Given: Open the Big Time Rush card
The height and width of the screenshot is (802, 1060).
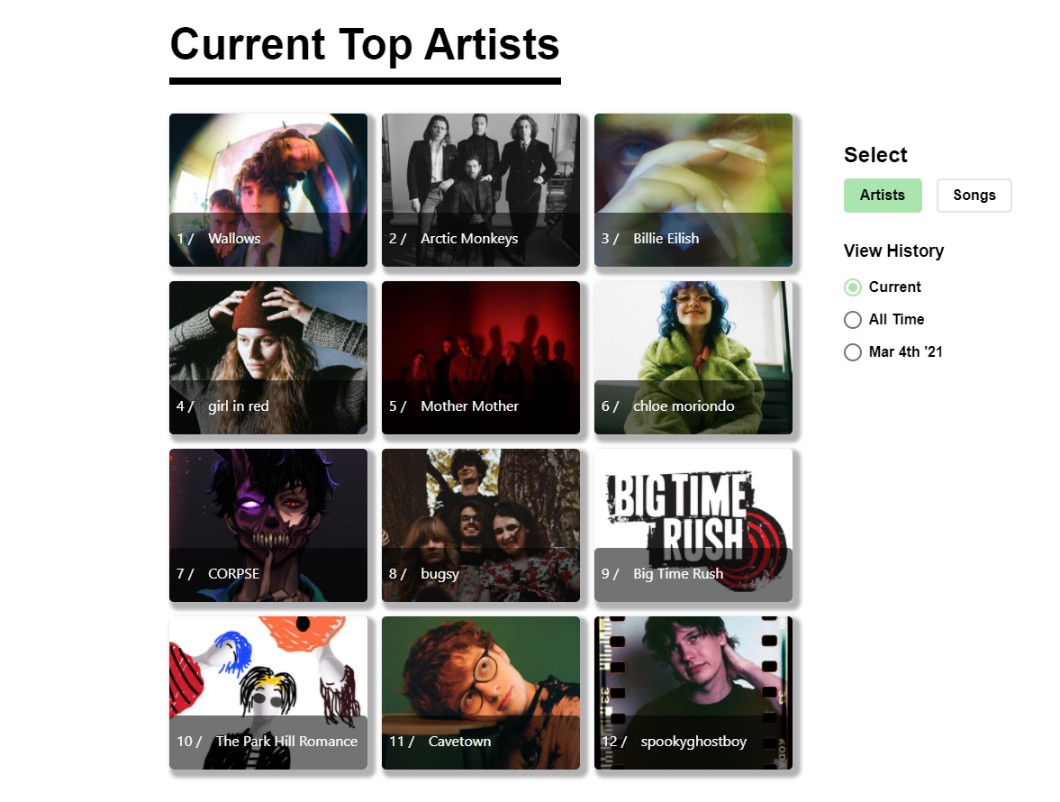Looking at the screenshot, I should point(693,525).
